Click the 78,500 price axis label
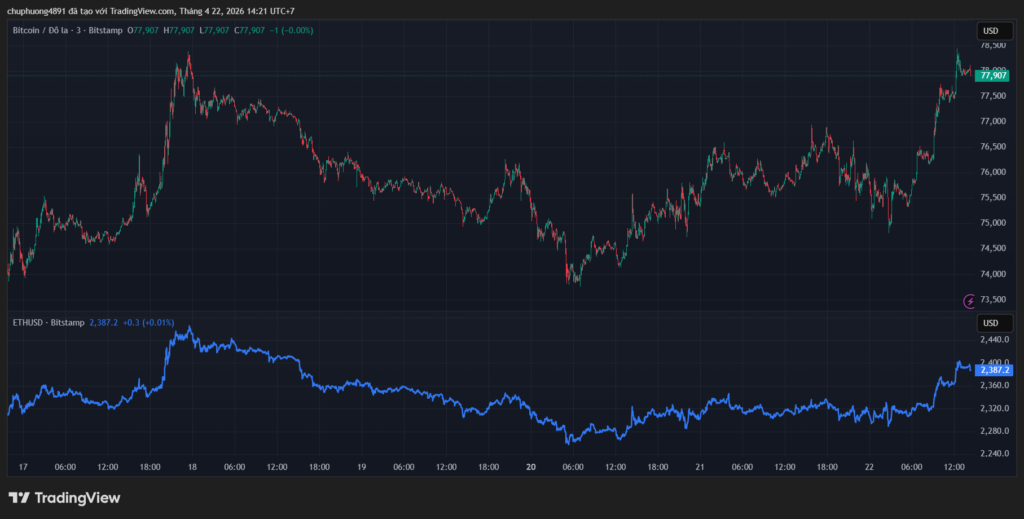Viewport: 1024px width, 519px height. point(993,46)
